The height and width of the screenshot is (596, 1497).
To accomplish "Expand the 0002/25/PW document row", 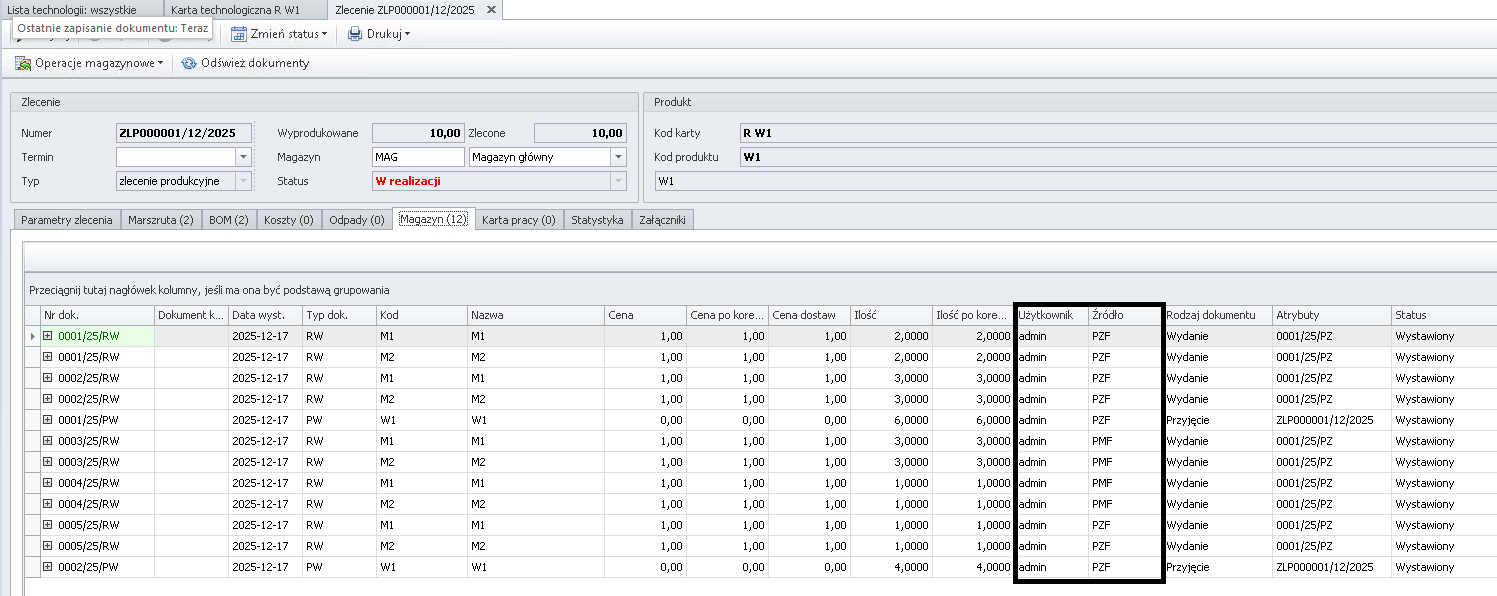I will 47,567.
